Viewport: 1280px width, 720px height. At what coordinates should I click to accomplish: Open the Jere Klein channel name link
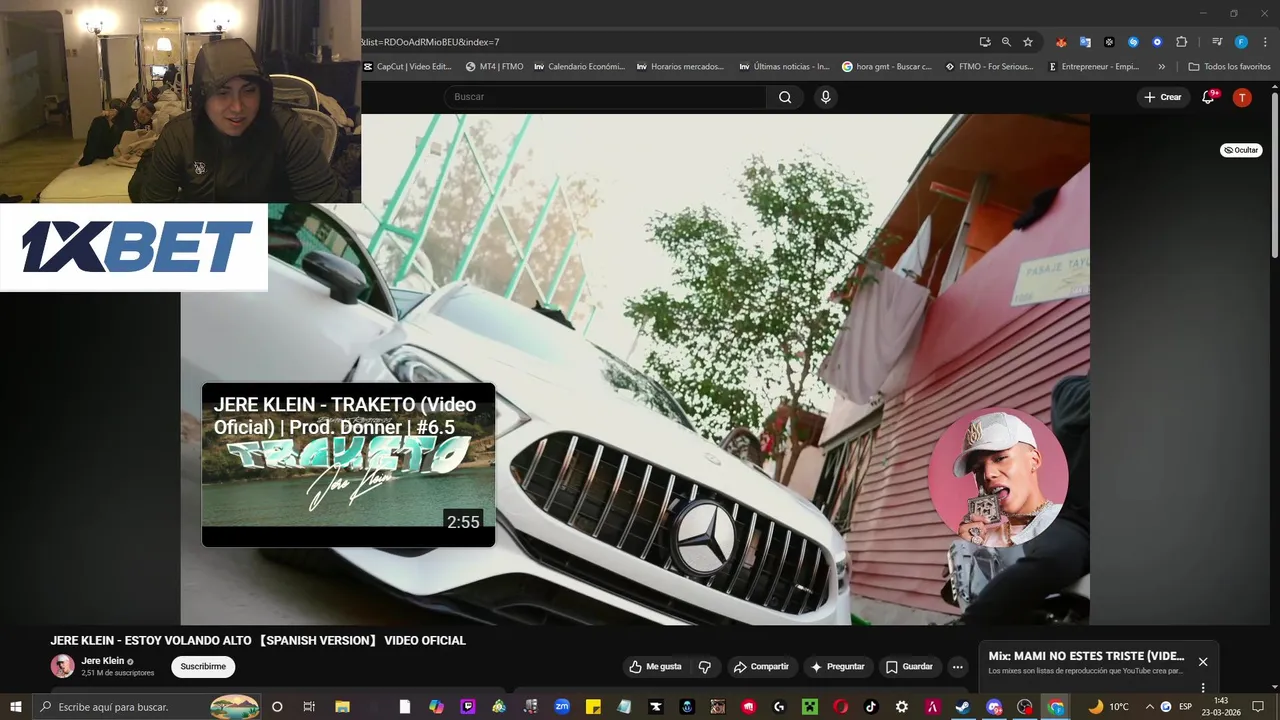(x=103, y=661)
